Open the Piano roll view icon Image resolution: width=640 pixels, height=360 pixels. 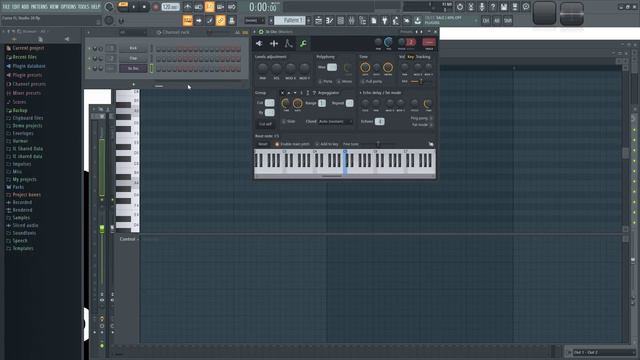click(x=329, y=20)
